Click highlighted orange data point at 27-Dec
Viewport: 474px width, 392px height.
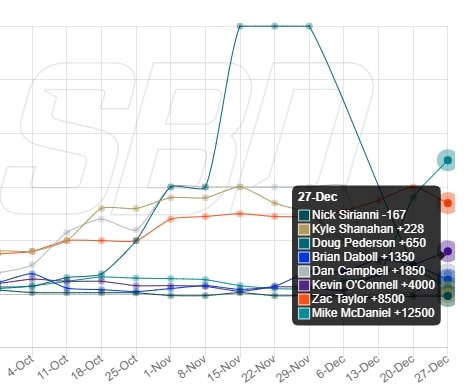448,203
